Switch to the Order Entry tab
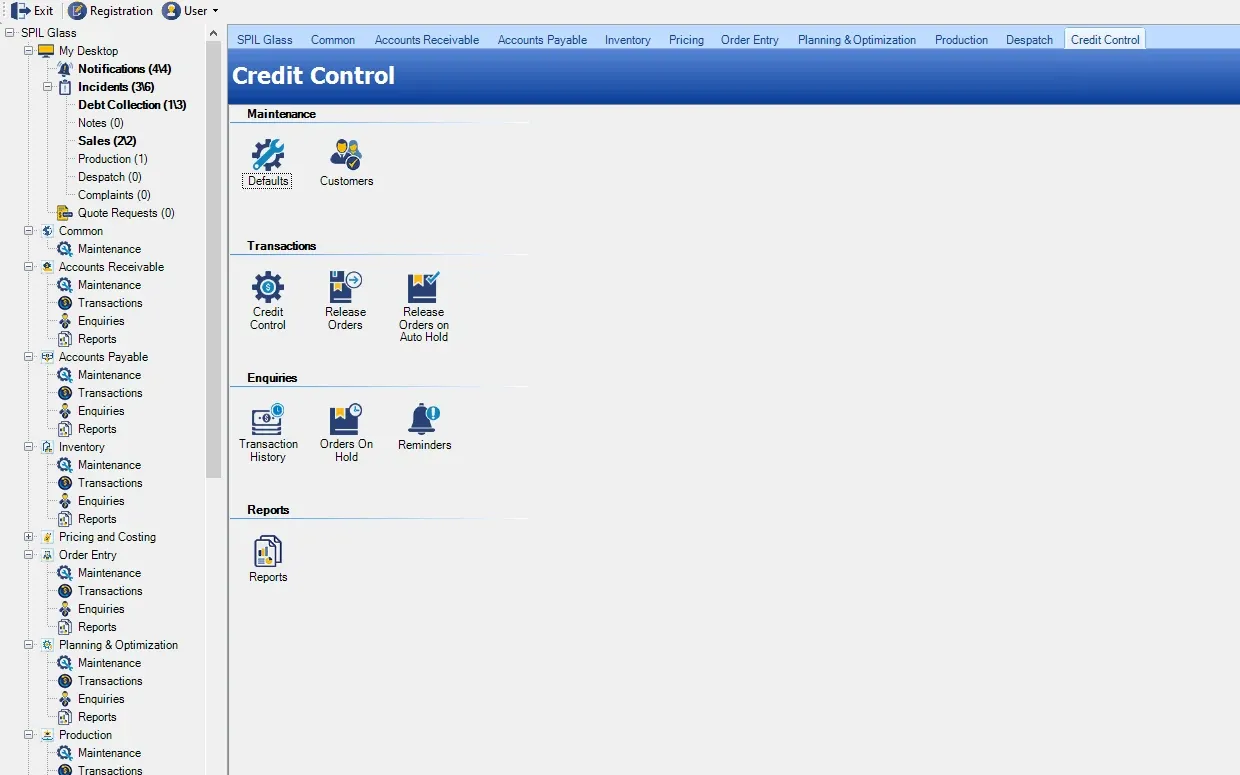 coord(750,40)
